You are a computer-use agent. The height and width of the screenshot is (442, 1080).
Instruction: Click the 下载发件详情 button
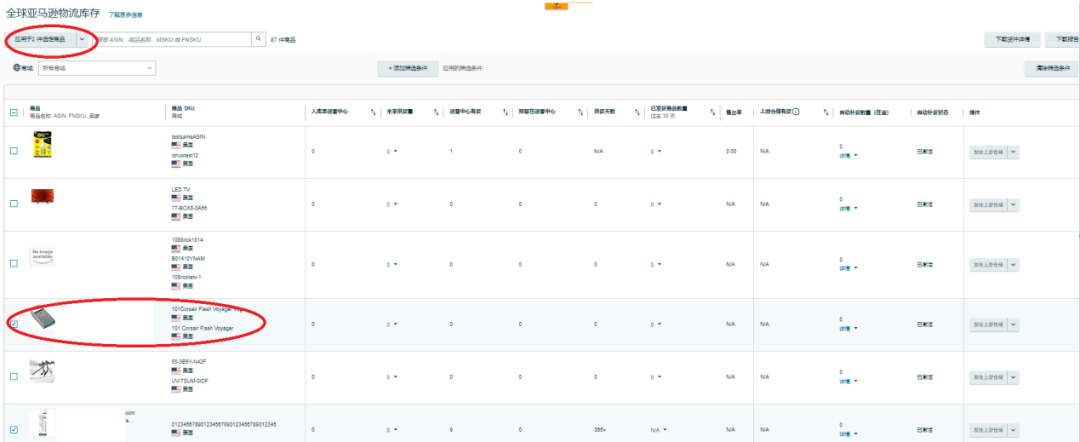pyautogui.click(x=1012, y=39)
